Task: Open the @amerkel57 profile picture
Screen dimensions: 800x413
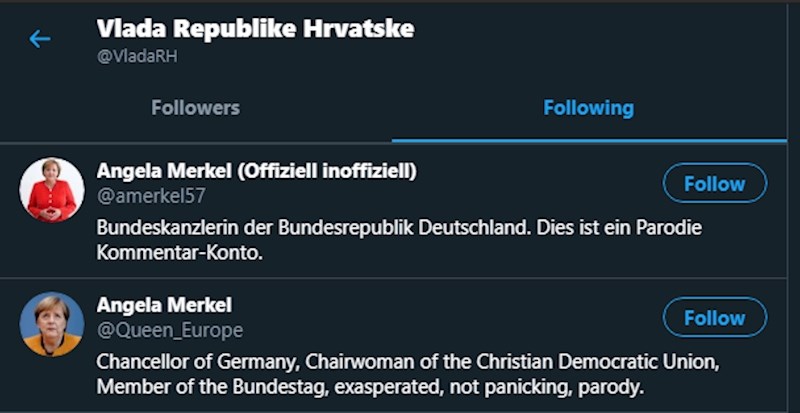Action: click(52, 189)
